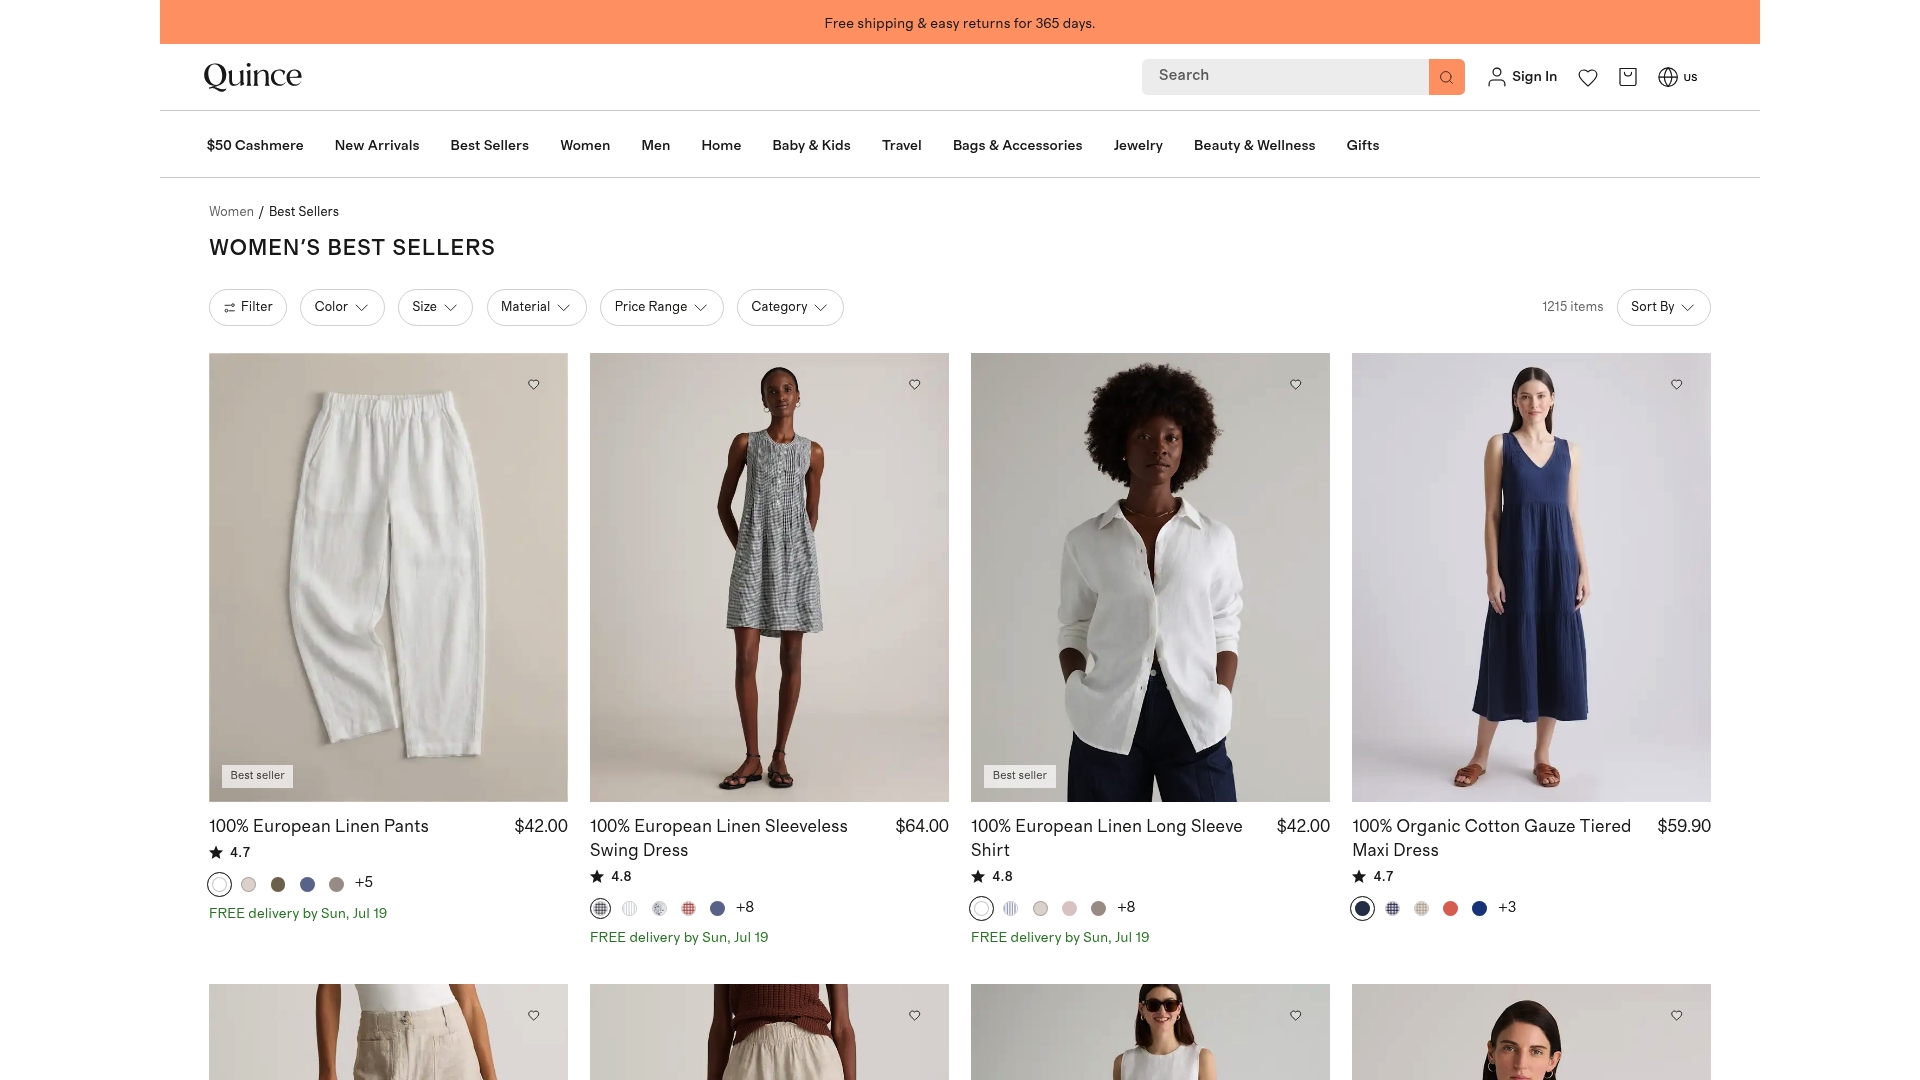Open the Travel navigation menu
The image size is (1920, 1080).
pyautogui.click(x=902, y=145)
